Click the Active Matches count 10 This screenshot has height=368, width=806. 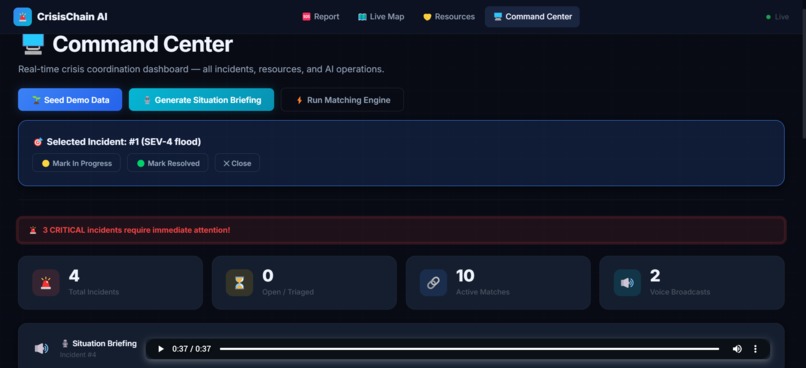coord(465,276)
